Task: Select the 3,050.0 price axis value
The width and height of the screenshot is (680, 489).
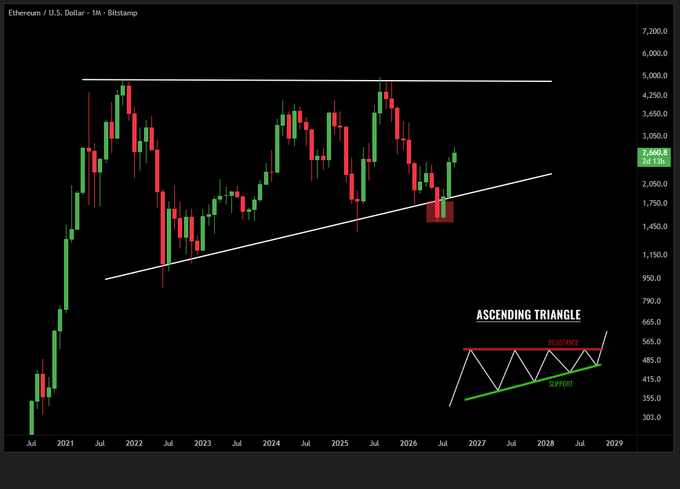Action: 654,136
